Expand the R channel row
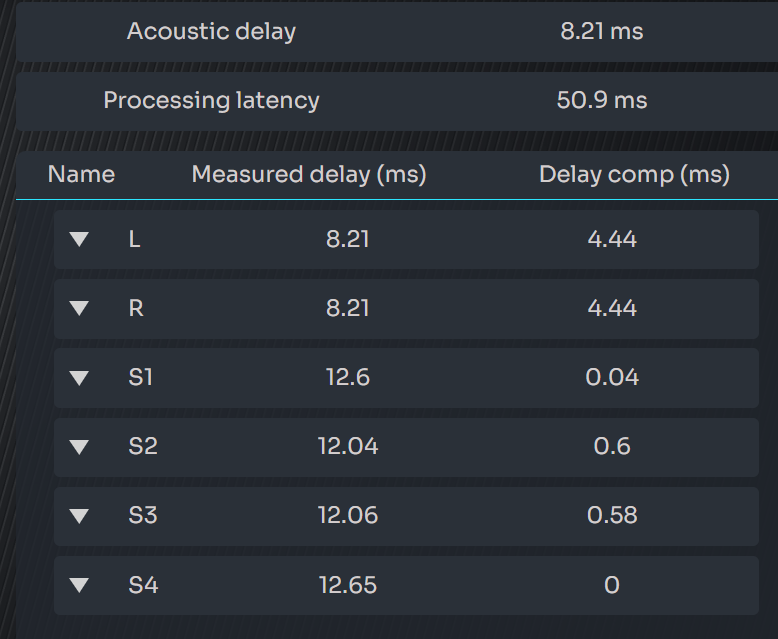778x639 pixels. pyautogui.click(x=80, y=309)
